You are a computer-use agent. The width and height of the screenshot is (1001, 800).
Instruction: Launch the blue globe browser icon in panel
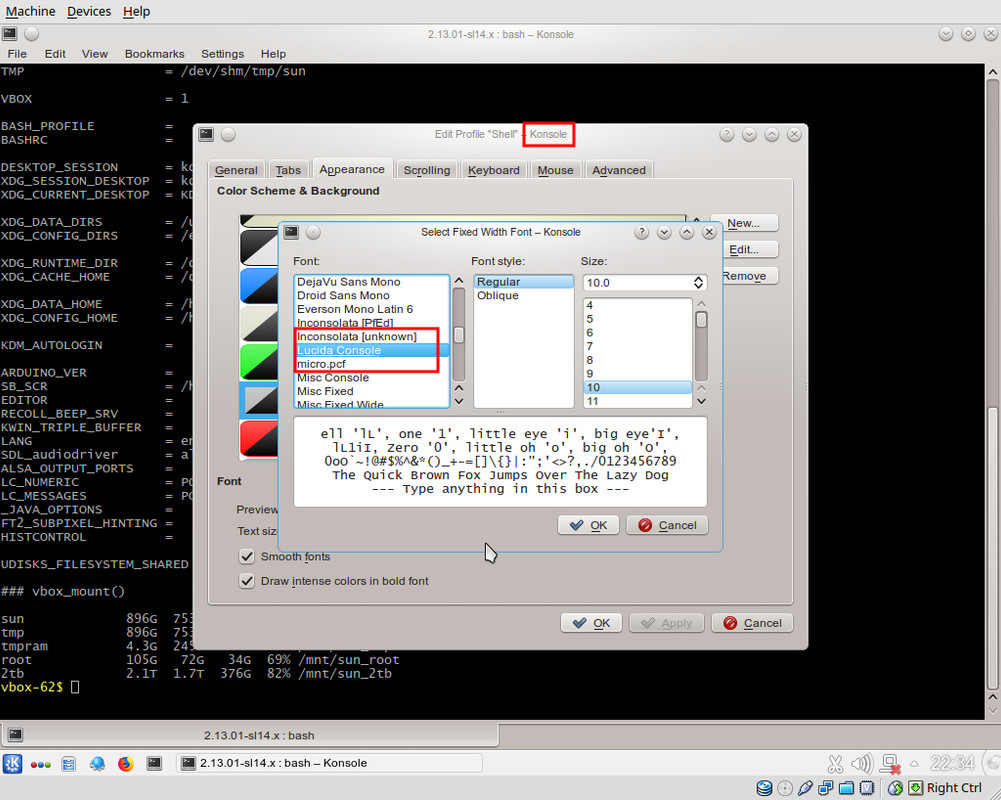[x=98, y=764]
